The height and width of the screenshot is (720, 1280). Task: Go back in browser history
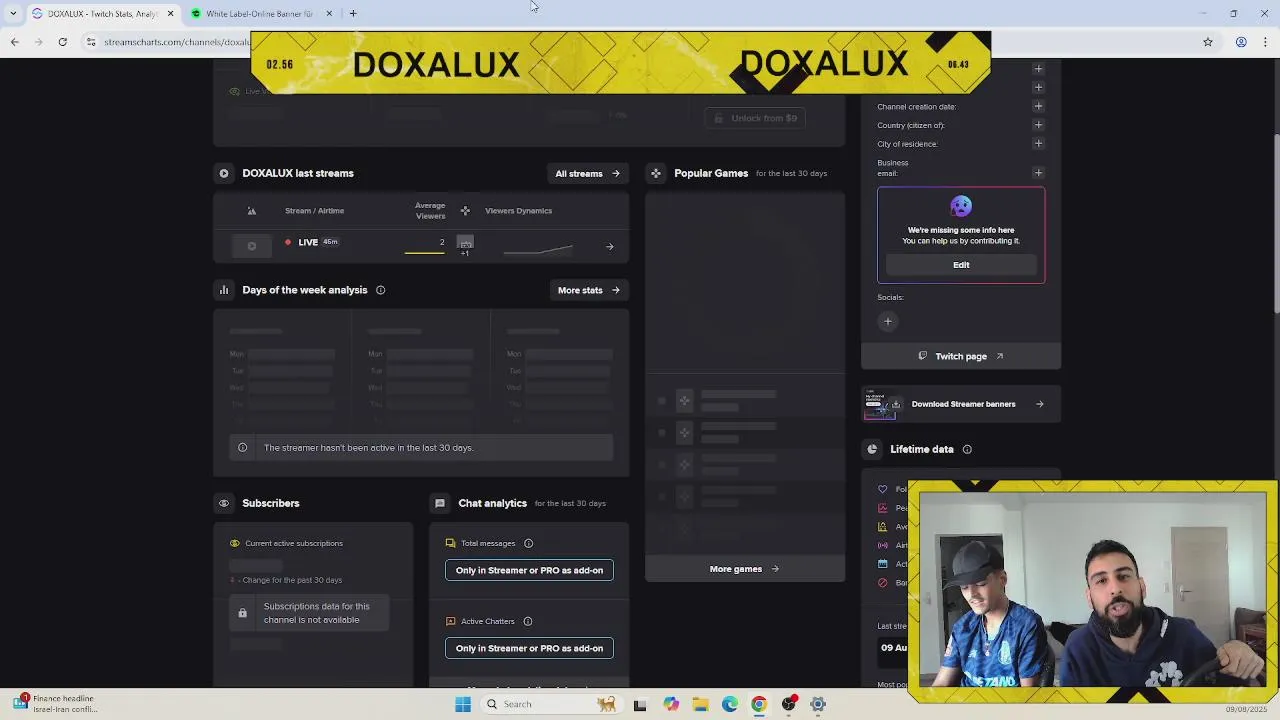(x=14, y=42)
